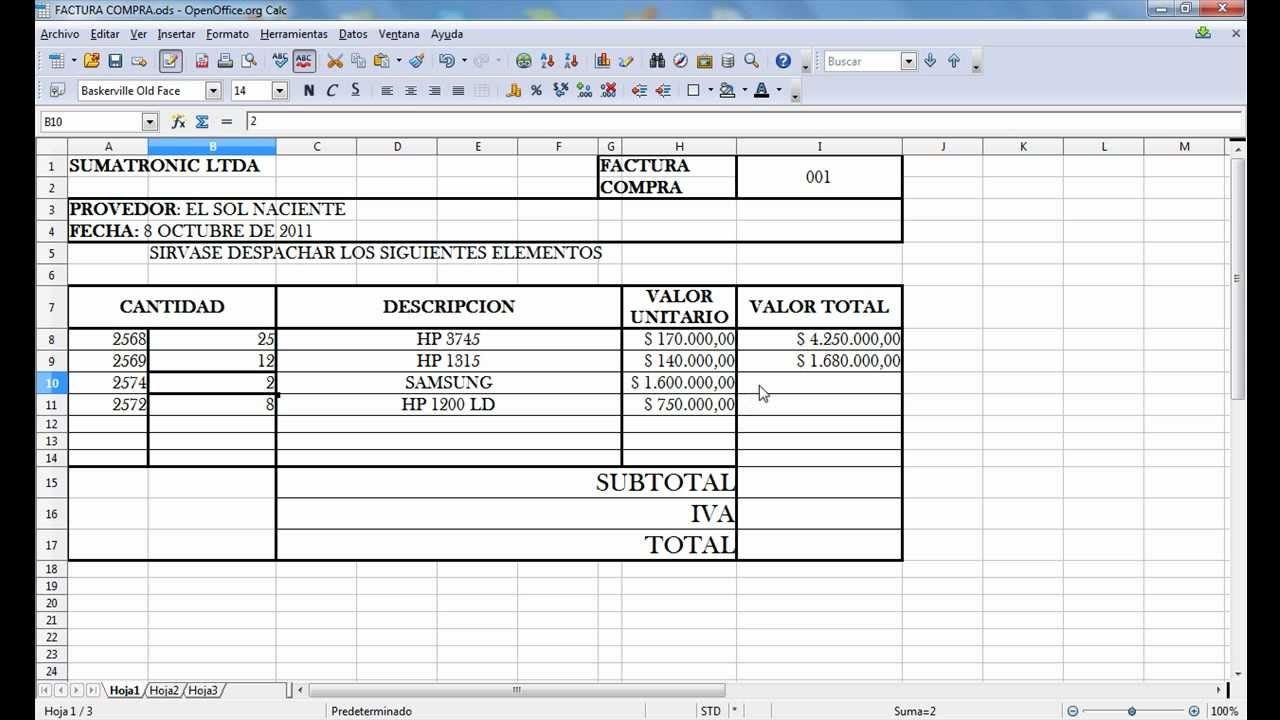
Task: Toggle Italic (C) formatting
Action: [x=332, y=90]
